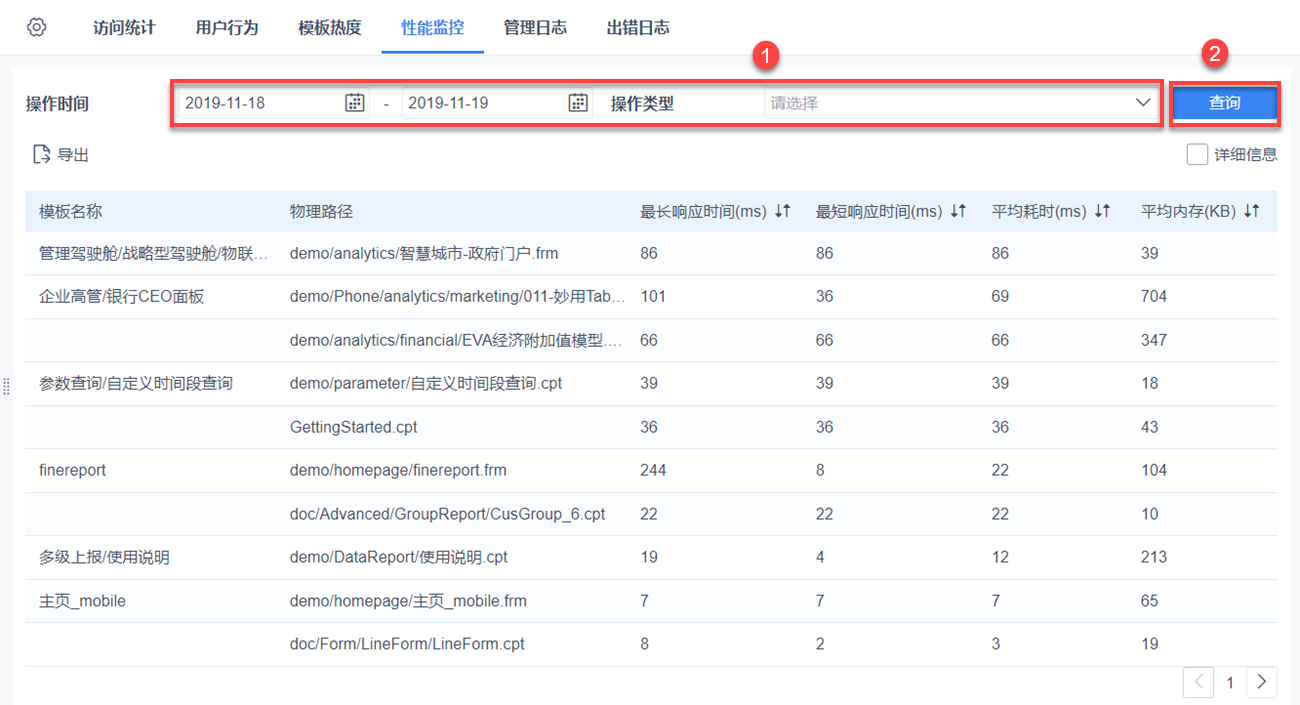Screen dimensions: 1300x705
Task: Click 参数查询/自定义时间段查询 template cell
Action: (x=136, y=383)
